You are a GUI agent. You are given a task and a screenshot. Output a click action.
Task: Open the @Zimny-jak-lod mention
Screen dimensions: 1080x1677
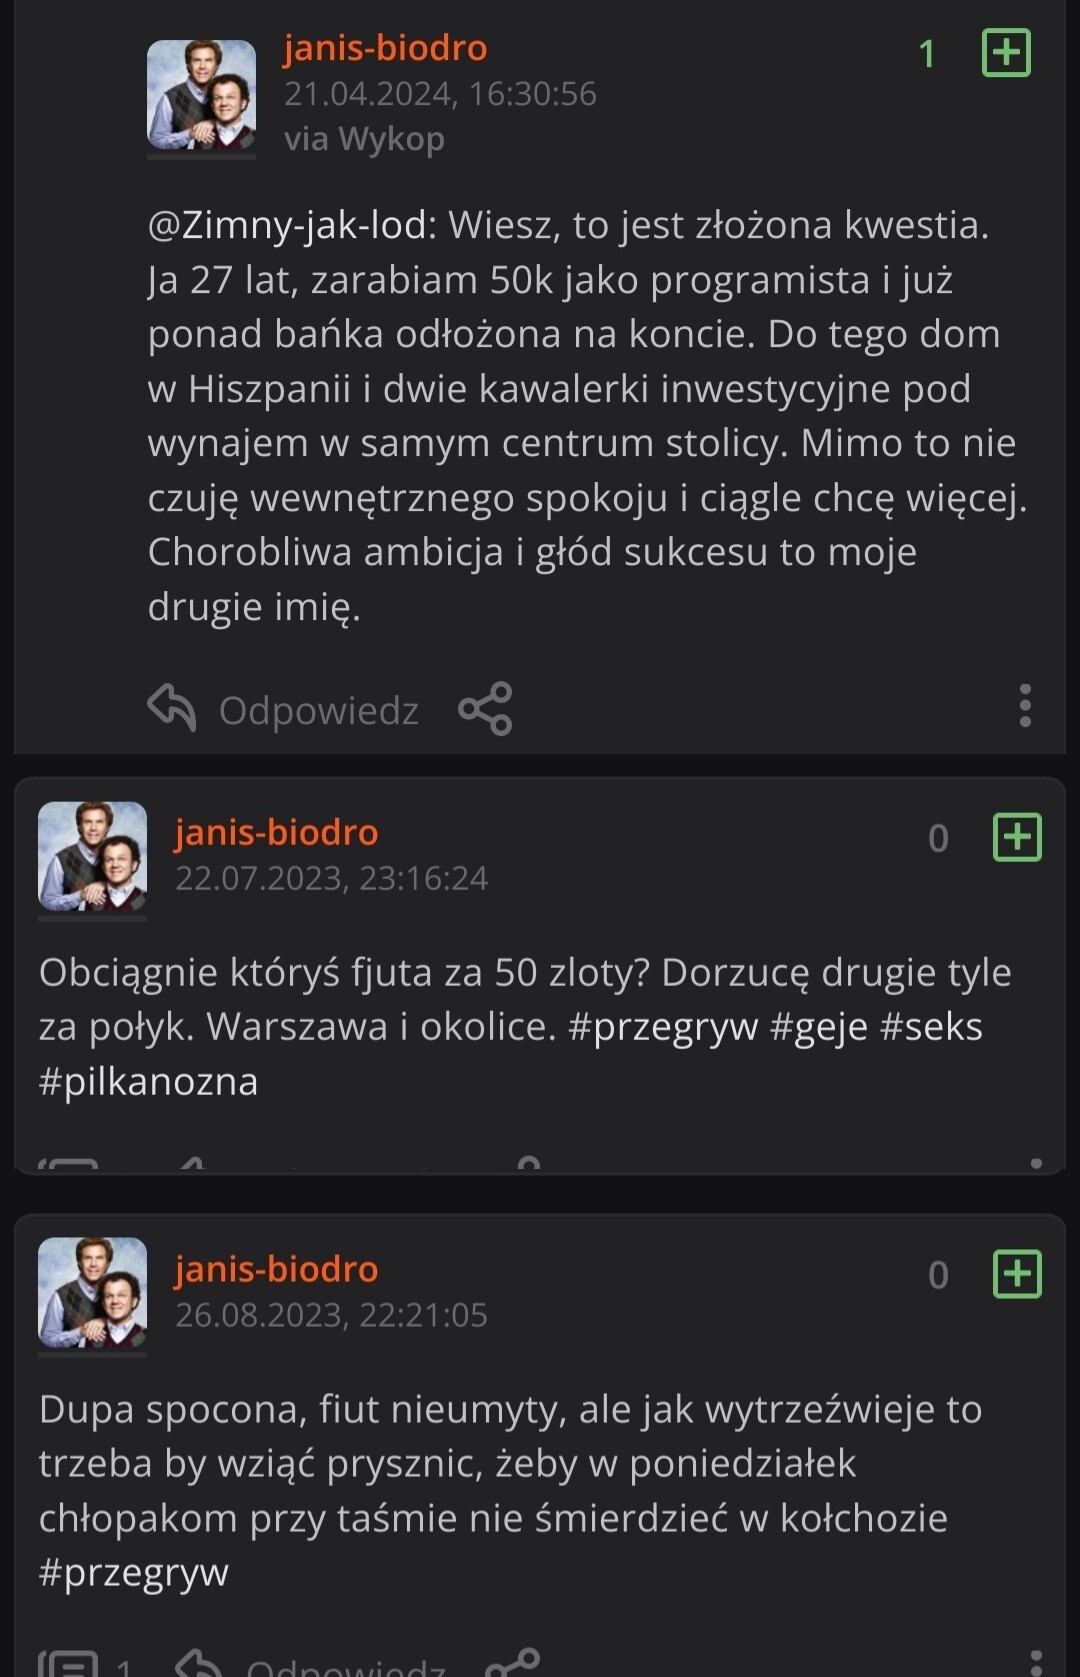(291, 226)
